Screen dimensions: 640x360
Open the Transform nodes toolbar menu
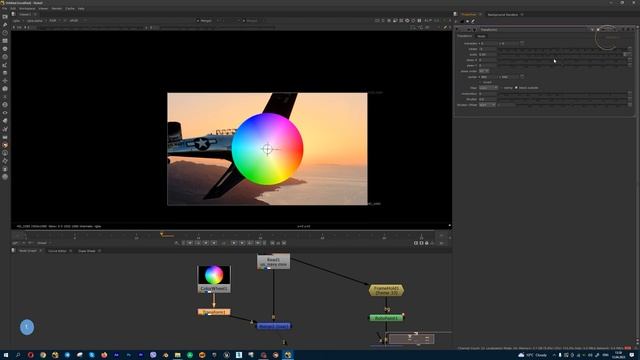pyautogui.click(x=5, y=81)
